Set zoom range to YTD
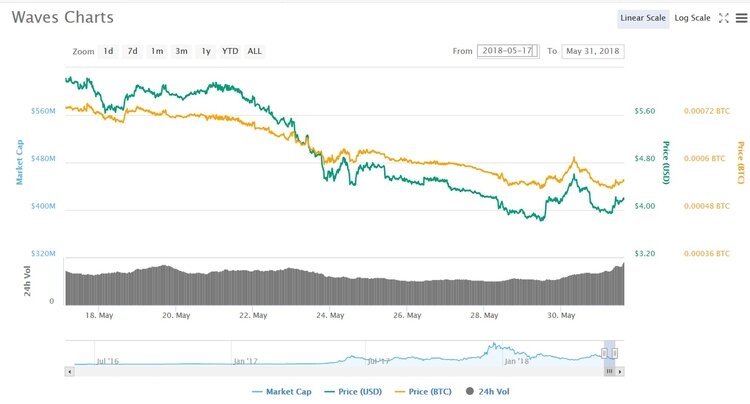The width and height of the screenshot is (750, 404). click(x=230, y=51)
